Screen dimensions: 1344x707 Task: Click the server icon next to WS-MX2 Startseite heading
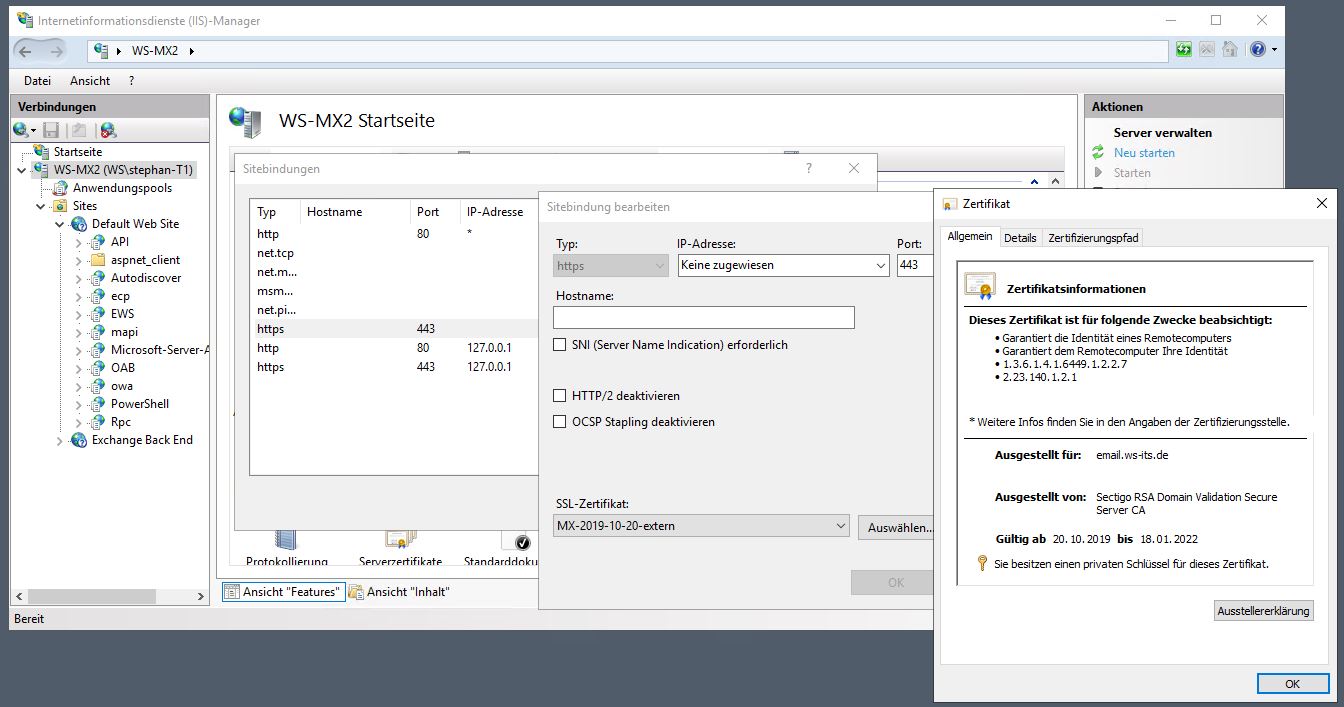point(246,121)
